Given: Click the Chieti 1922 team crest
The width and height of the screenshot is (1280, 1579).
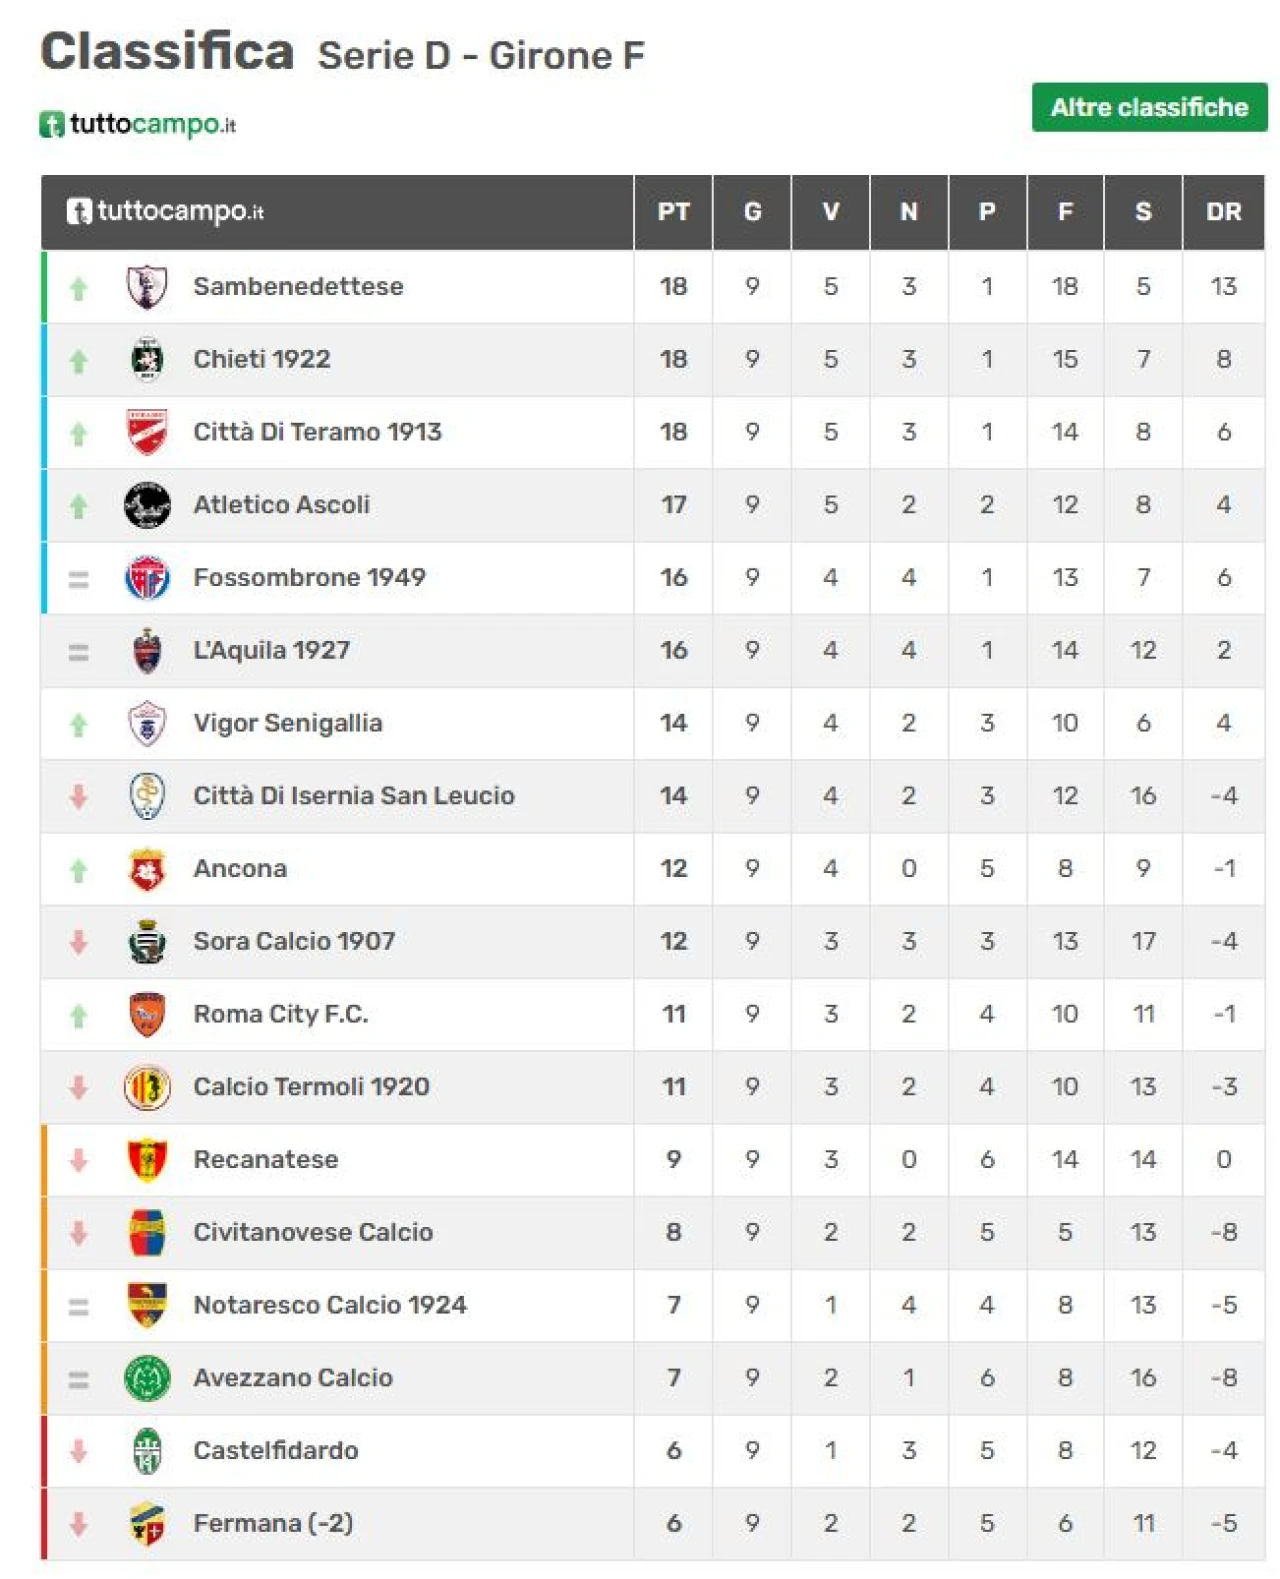Looking at the screenshot, I should (147, 360).
